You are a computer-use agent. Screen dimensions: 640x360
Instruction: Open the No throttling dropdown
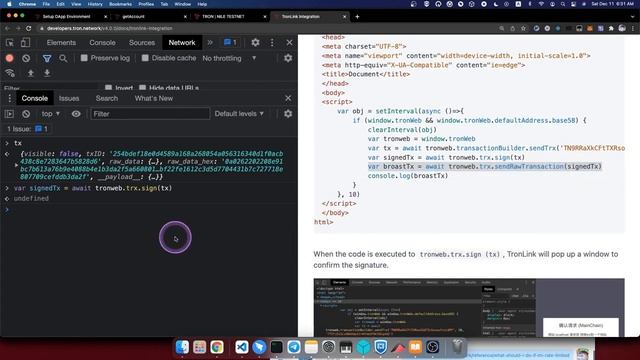click(229, 58)
